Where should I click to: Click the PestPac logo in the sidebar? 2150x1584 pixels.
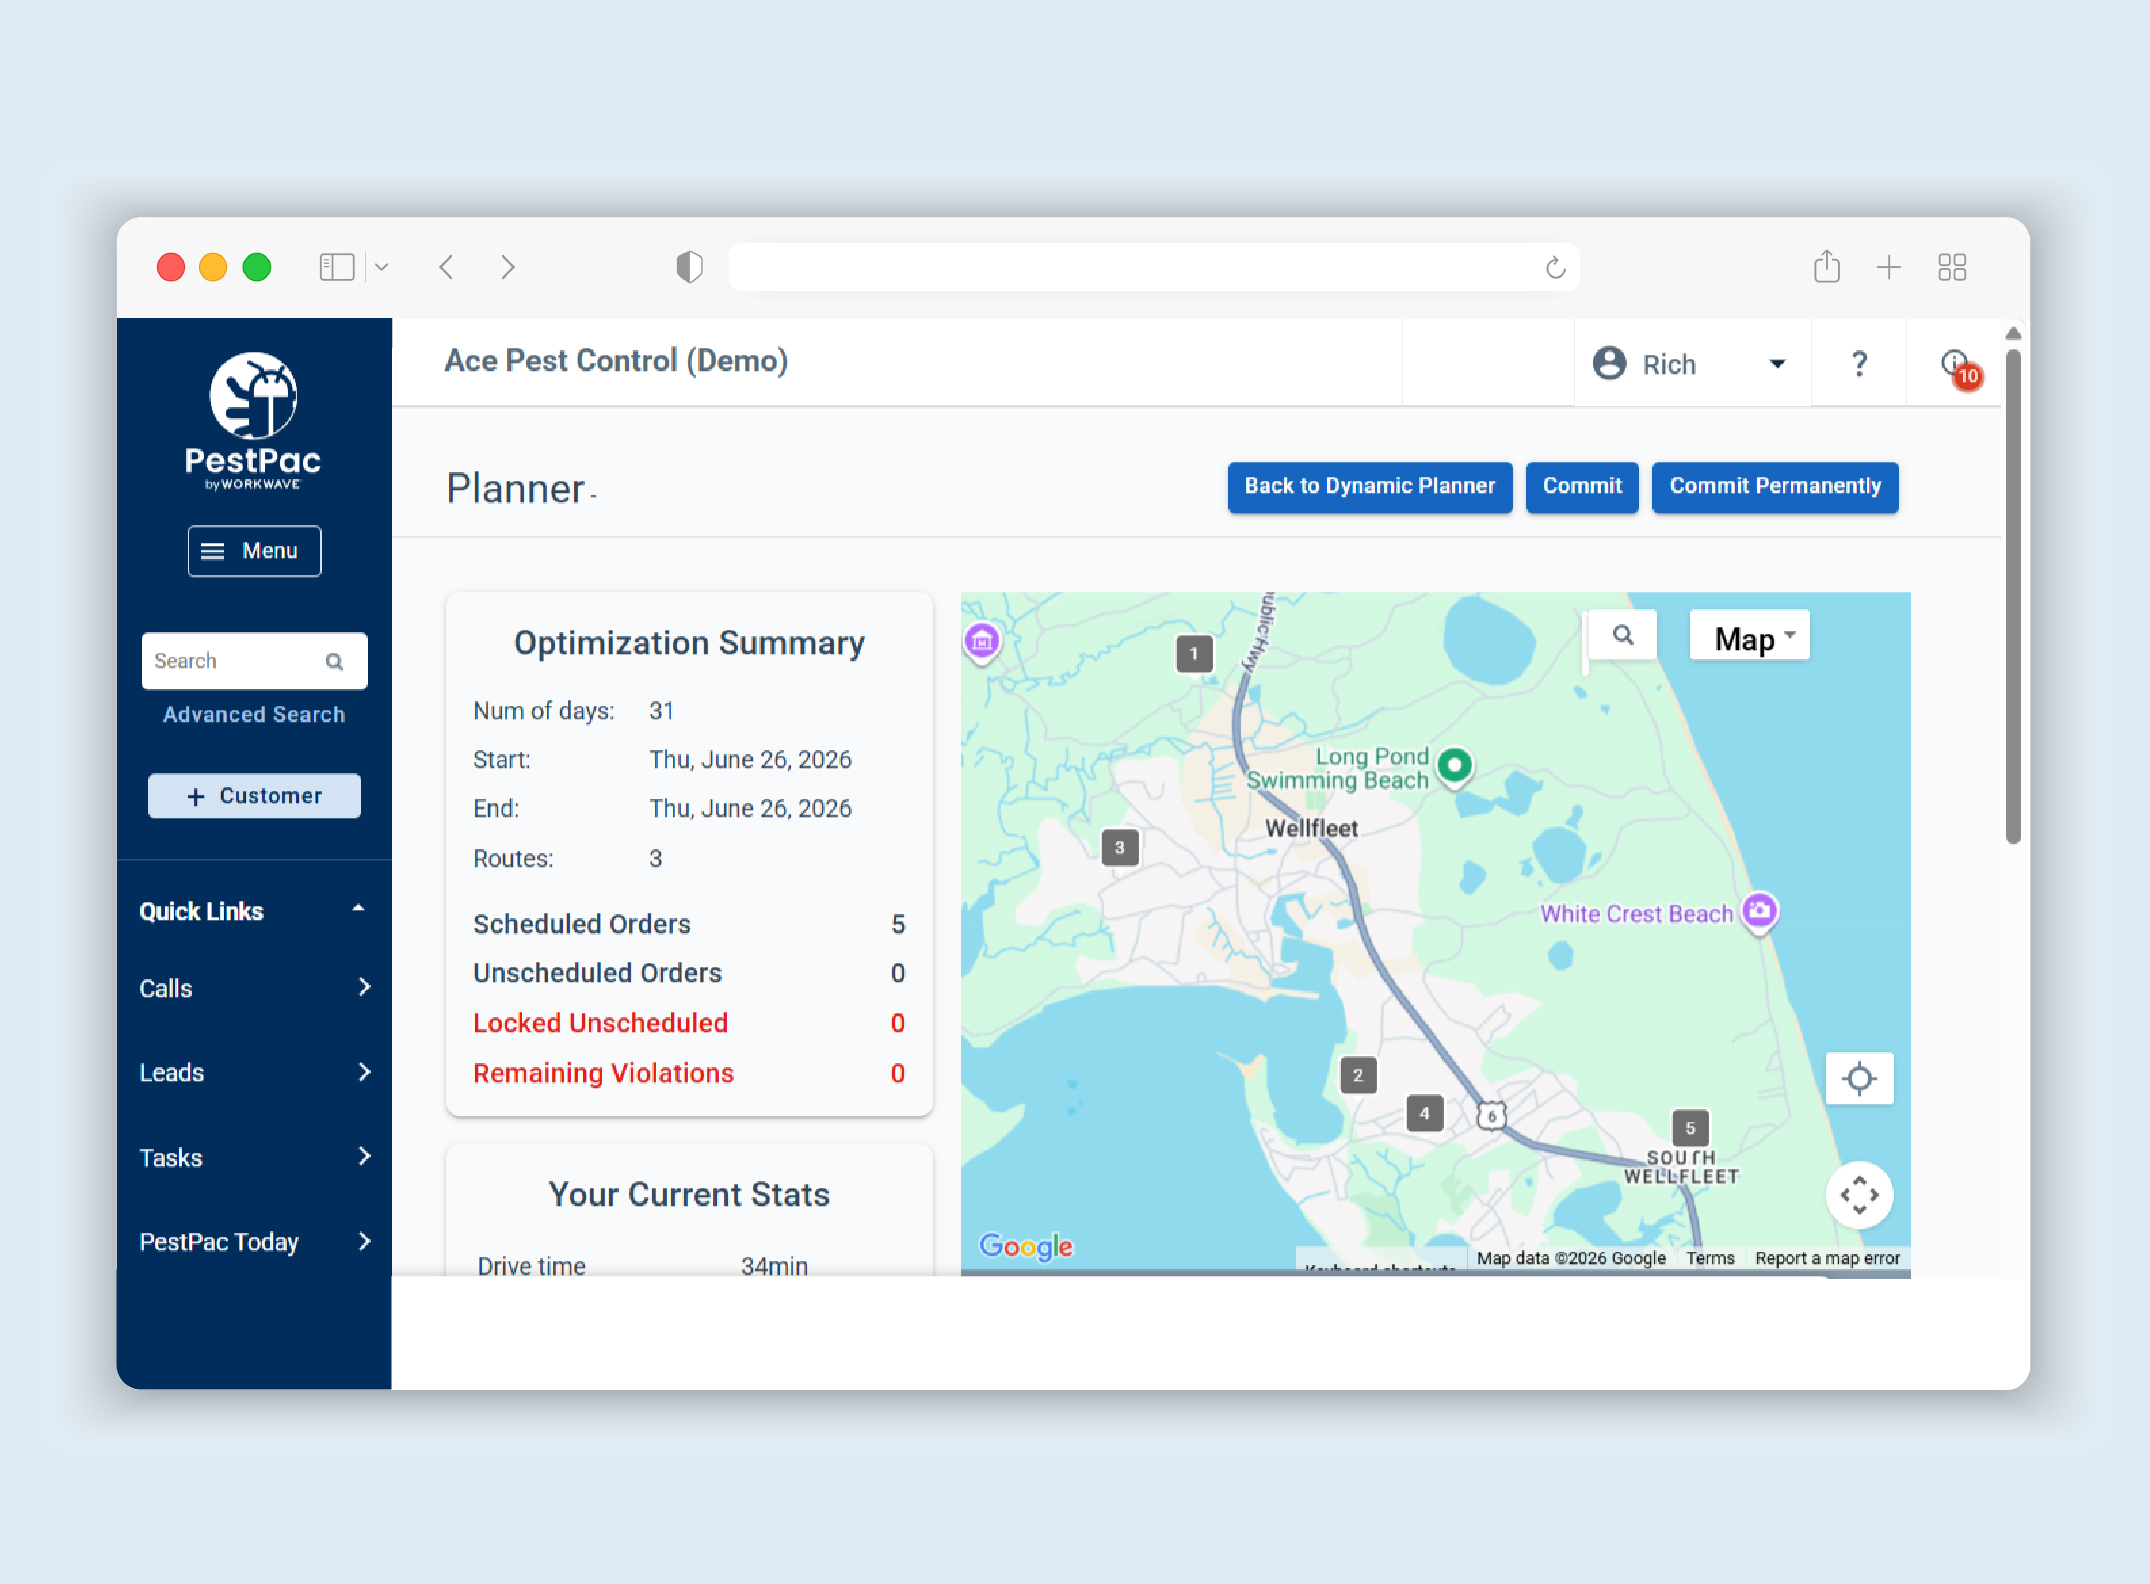coord(253,421)
